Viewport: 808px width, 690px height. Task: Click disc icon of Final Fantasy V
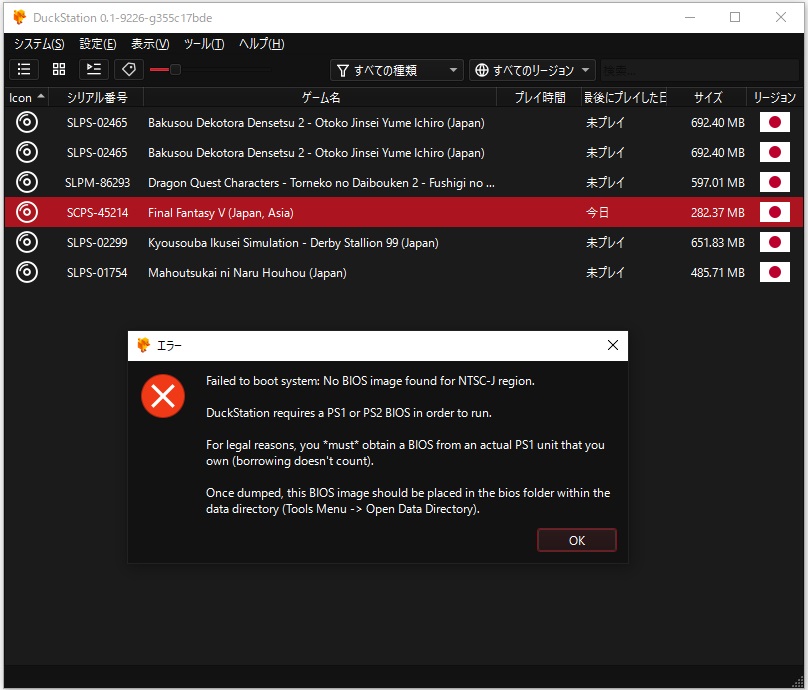27,212
